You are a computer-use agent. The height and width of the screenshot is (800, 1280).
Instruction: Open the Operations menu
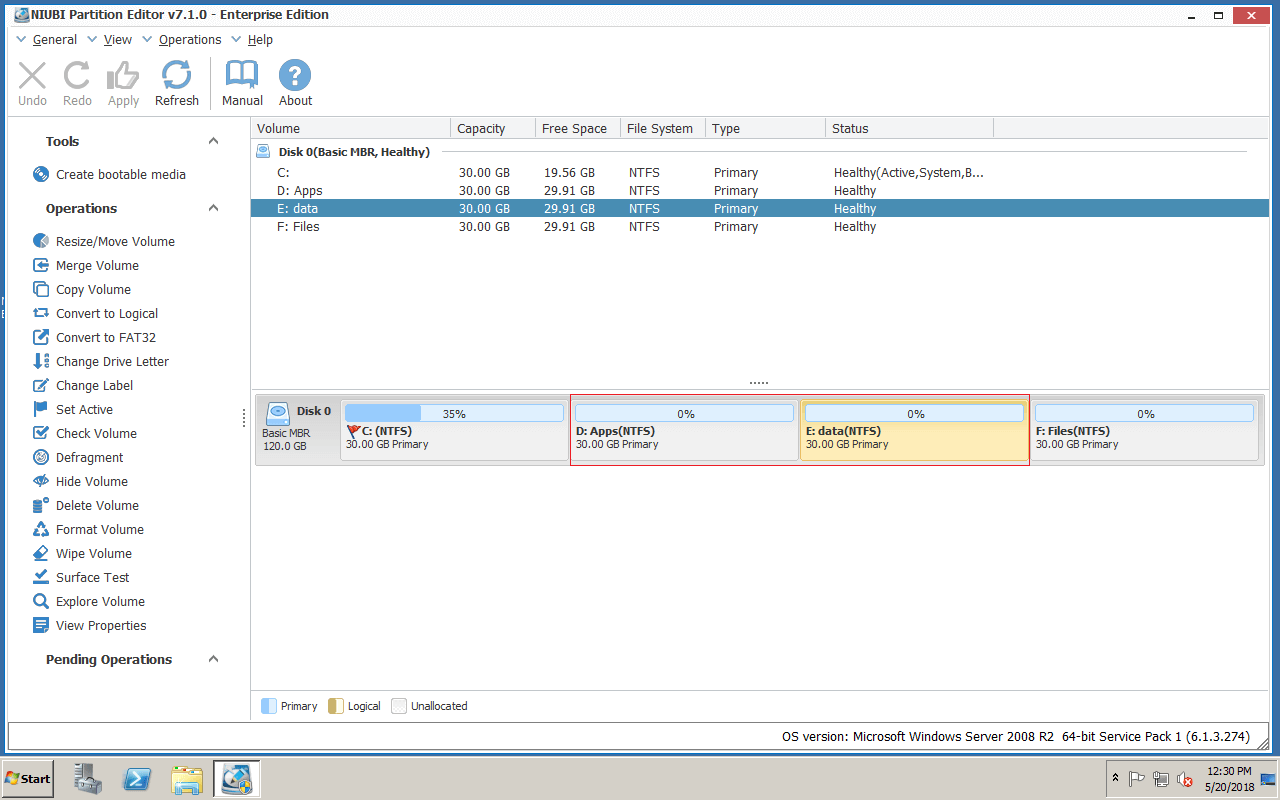[x=189, y=39]
